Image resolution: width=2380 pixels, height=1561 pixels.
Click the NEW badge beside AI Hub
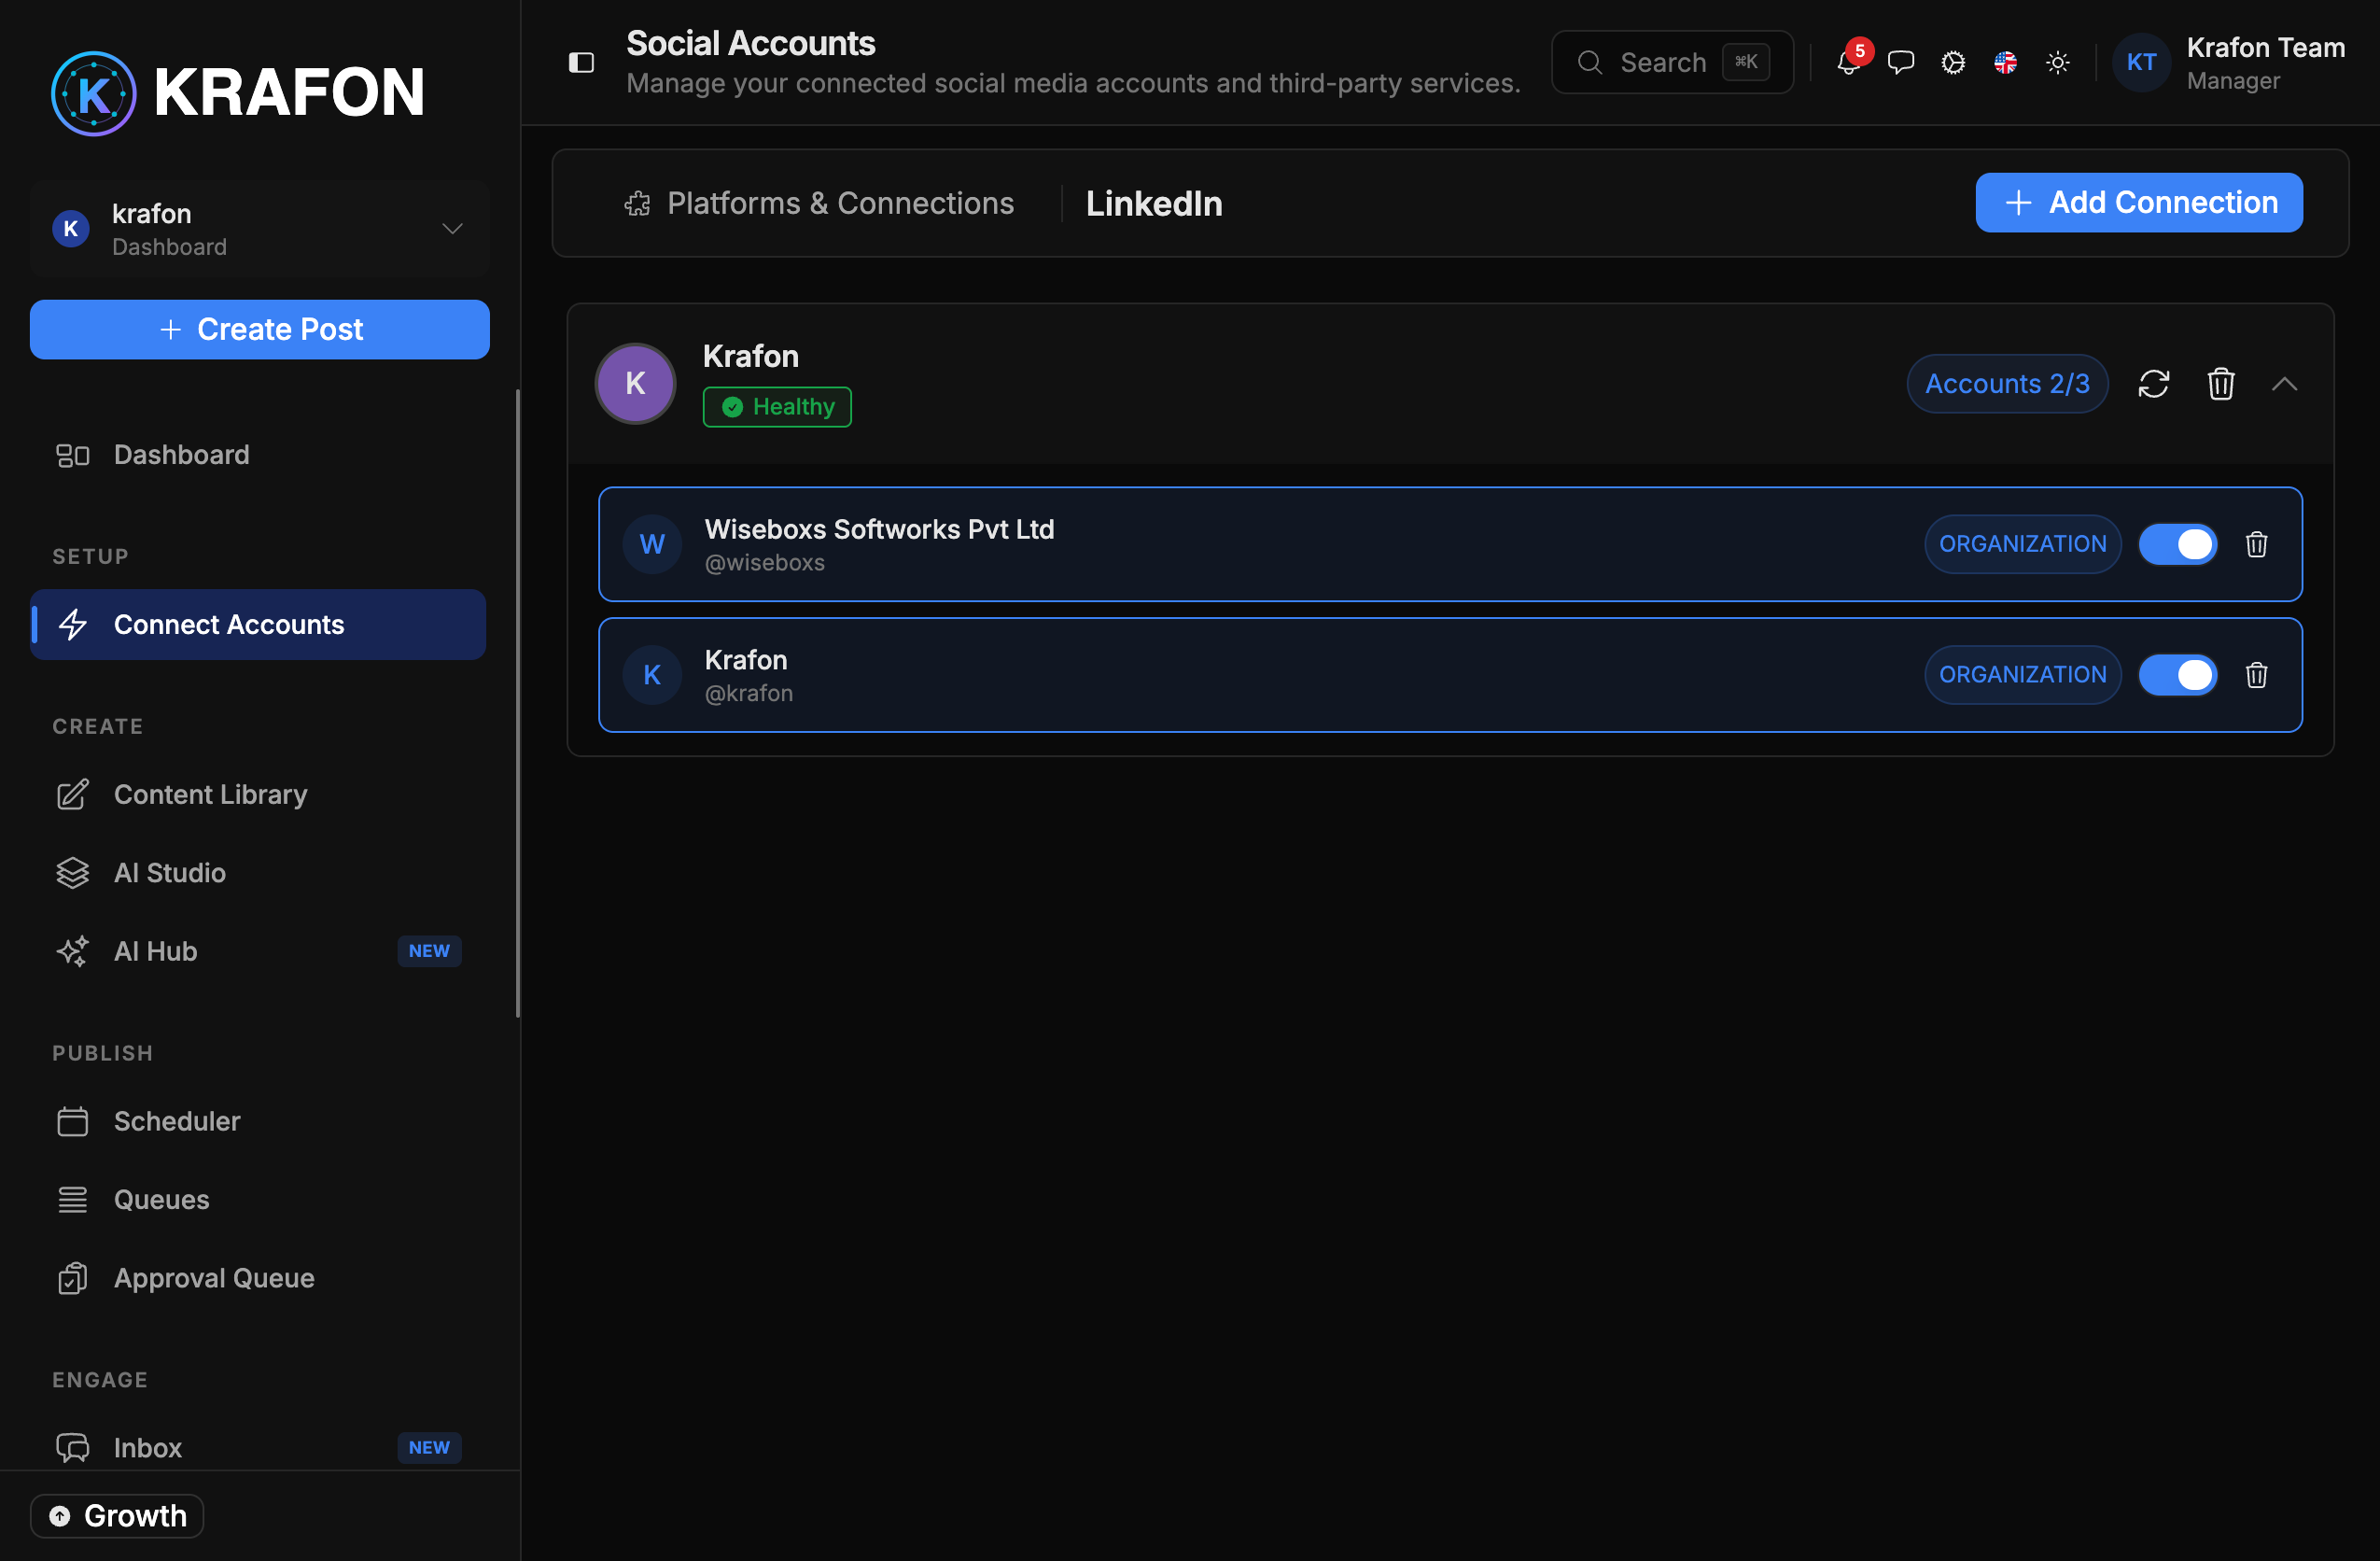click(429, 951)
